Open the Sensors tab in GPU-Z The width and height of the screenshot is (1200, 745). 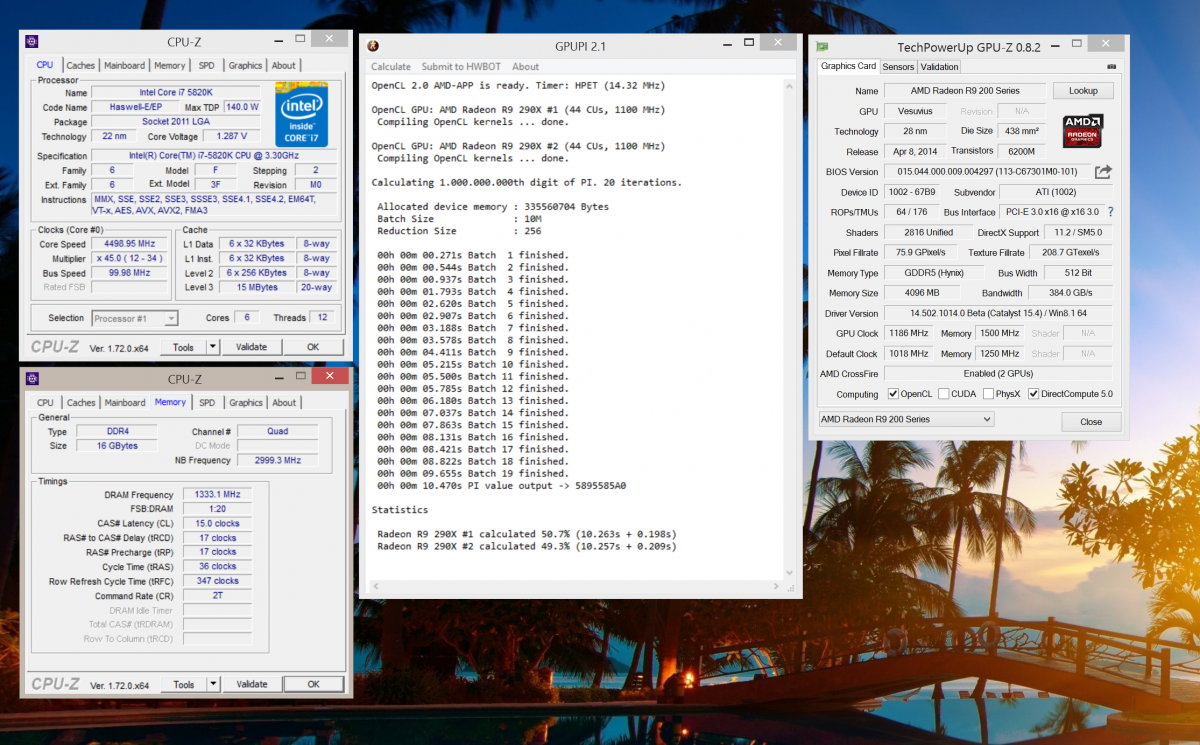(x=898, y=67)
